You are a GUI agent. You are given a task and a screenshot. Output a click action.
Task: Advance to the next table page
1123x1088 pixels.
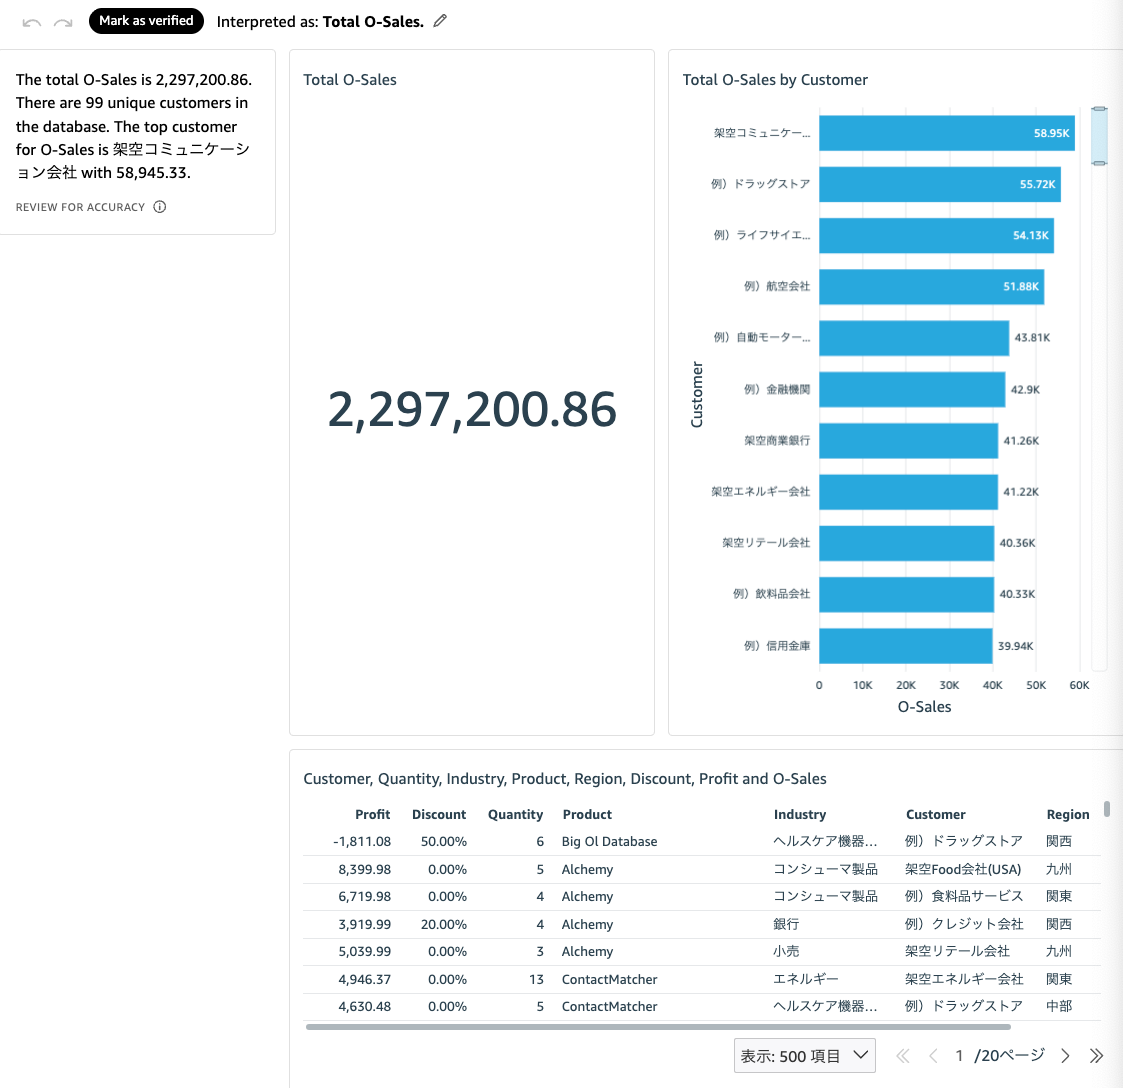1065,1055
